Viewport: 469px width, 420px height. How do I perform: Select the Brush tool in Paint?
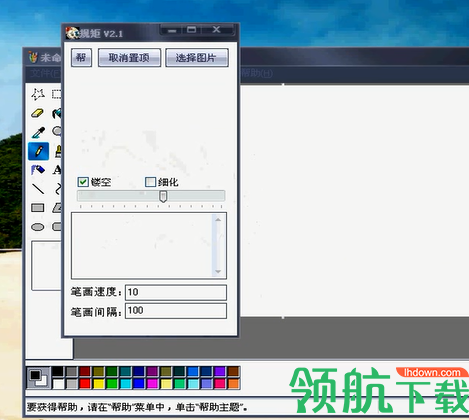coord(57,151)
